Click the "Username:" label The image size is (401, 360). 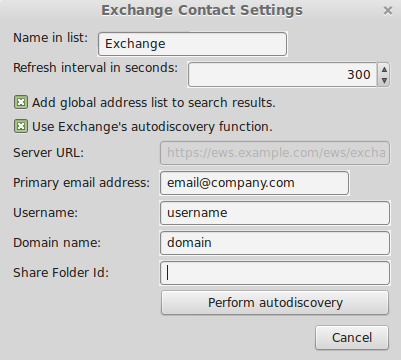(46, 213)
